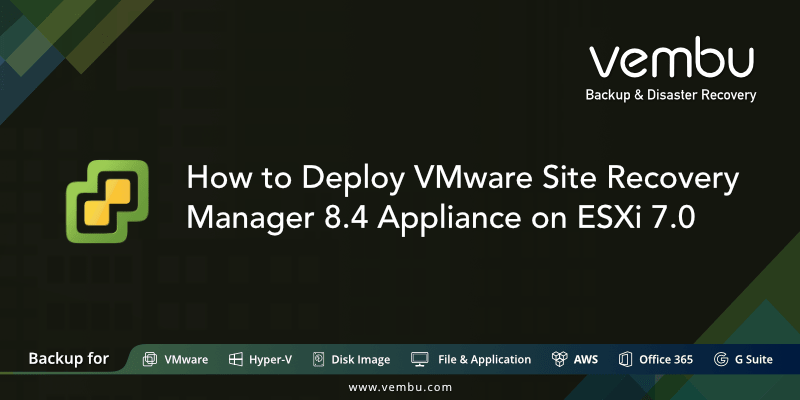Select the File & Application label

pyautogui.click(x=484, y=359)
